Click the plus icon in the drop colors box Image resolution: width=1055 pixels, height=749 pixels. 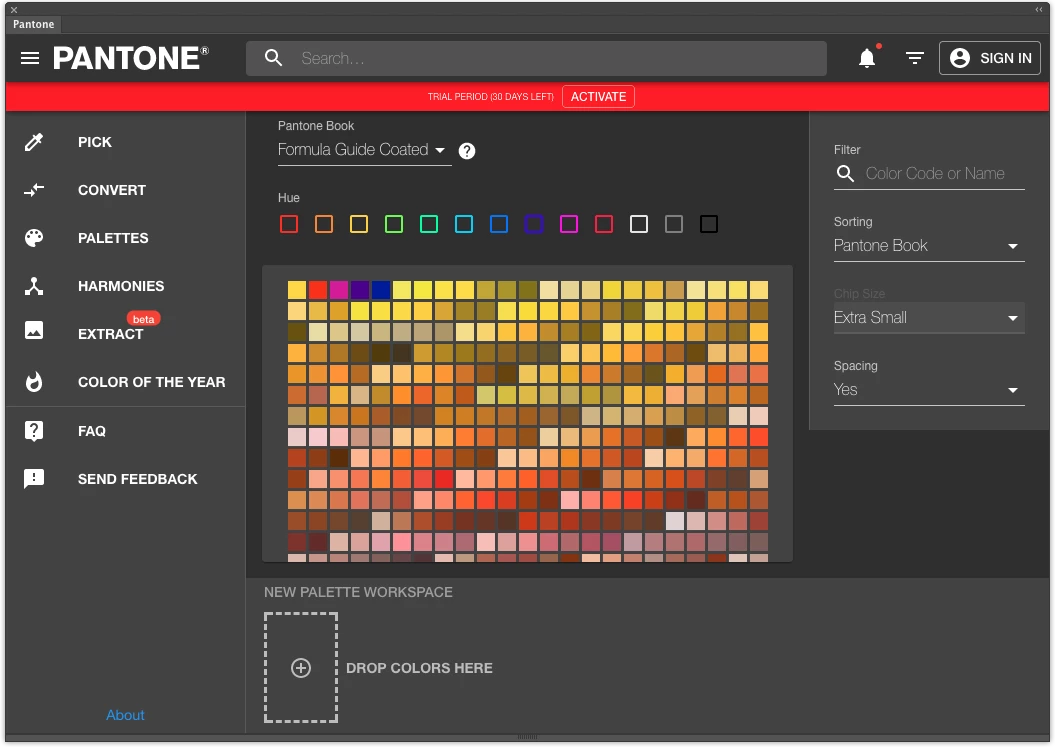[301, 668]
